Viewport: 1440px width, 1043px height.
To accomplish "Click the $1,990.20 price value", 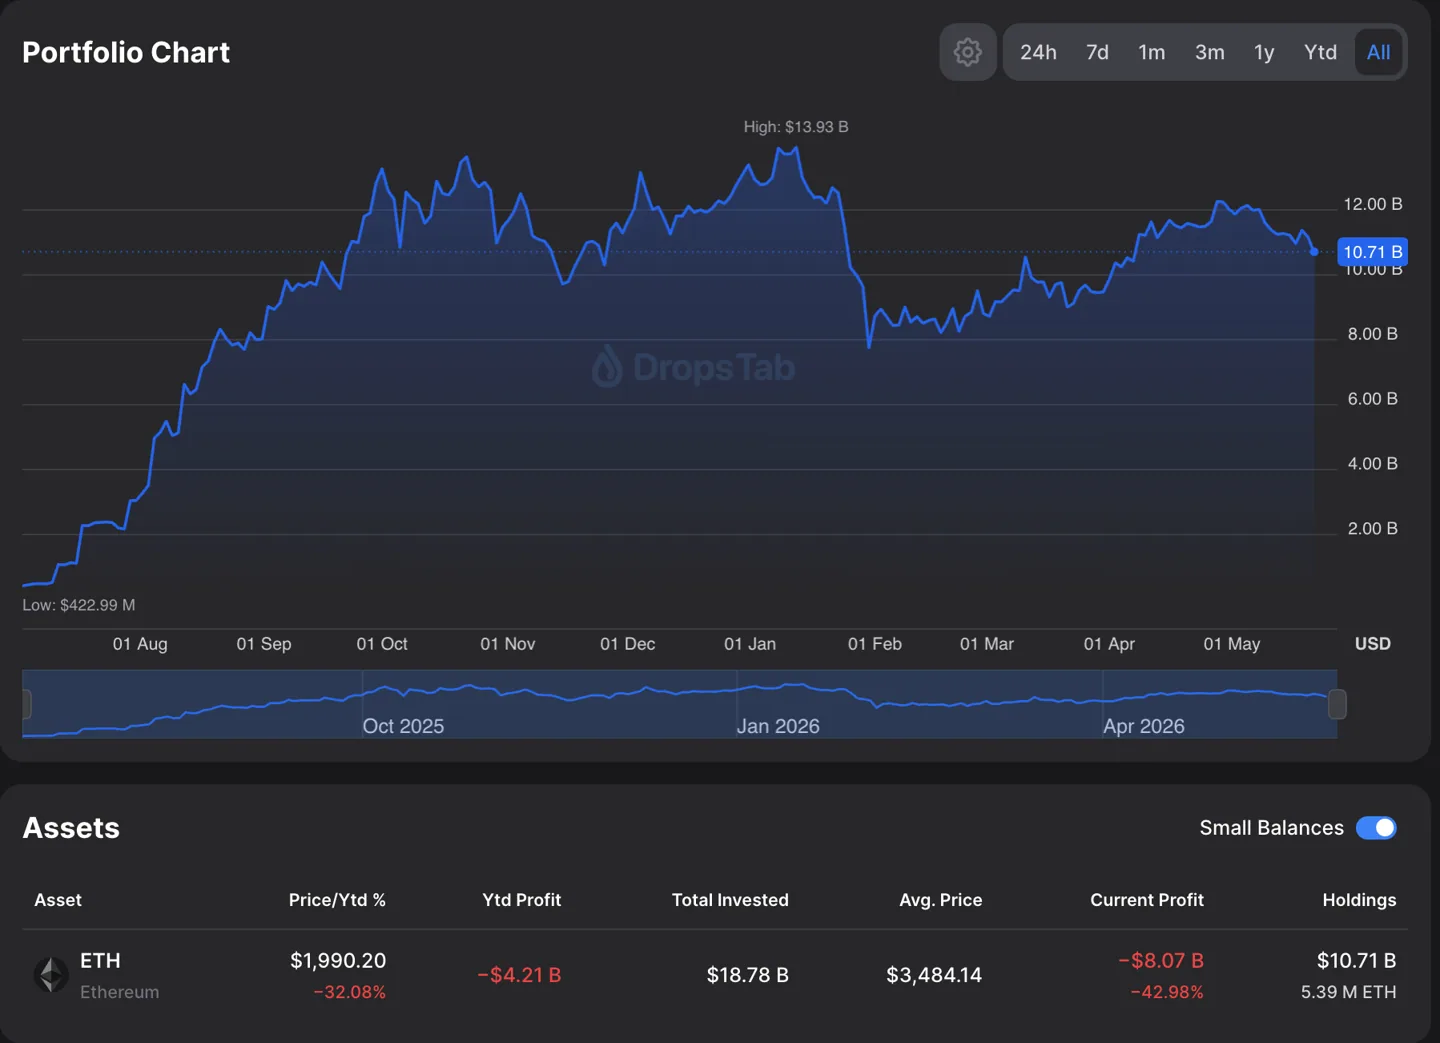I will point(338,961).
